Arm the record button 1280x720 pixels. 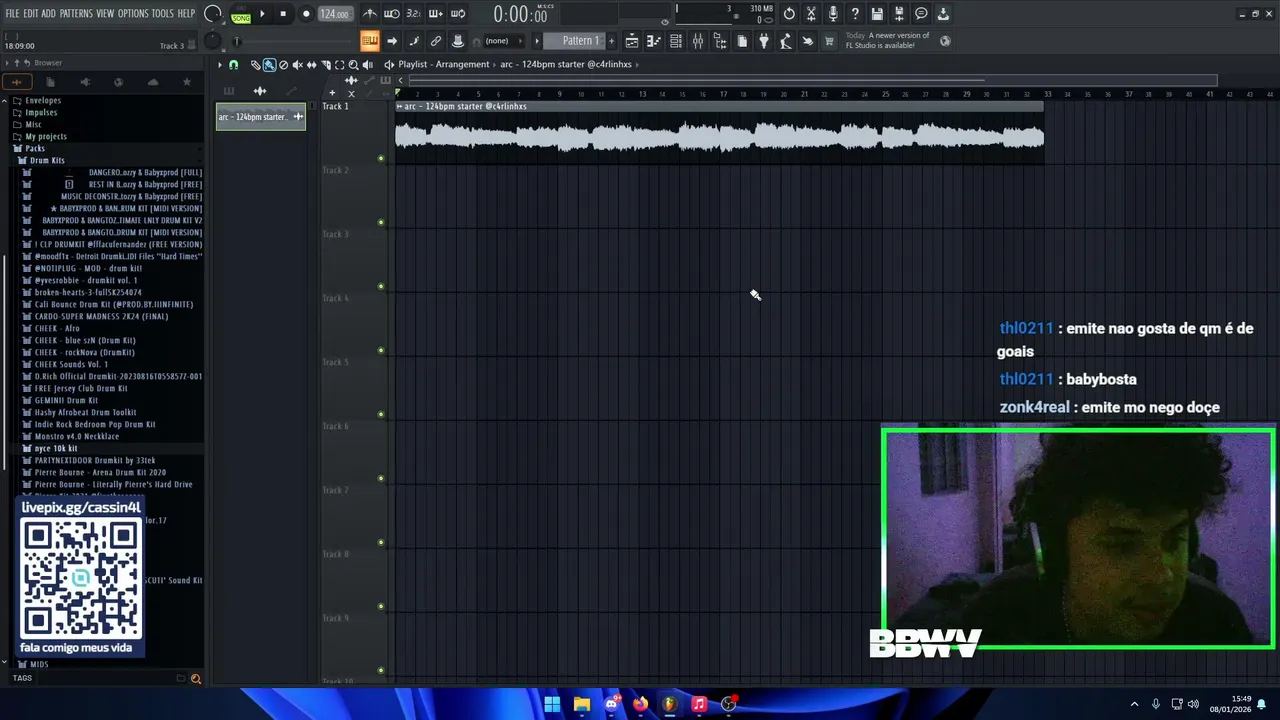tap(306, 14)
